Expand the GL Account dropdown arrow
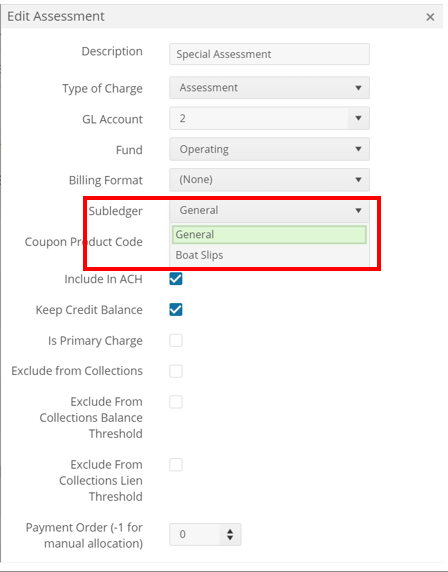 358,118
